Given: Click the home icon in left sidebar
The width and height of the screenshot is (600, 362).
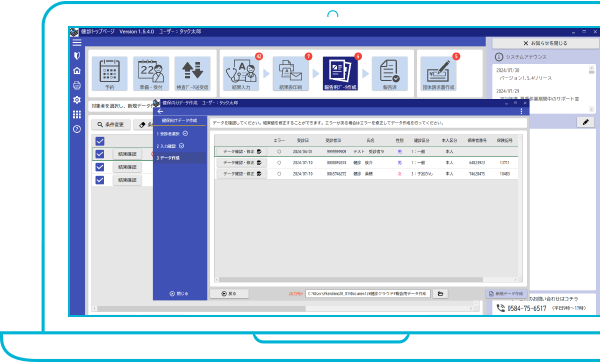Looking at the screenshot, I should pos(77,71).
